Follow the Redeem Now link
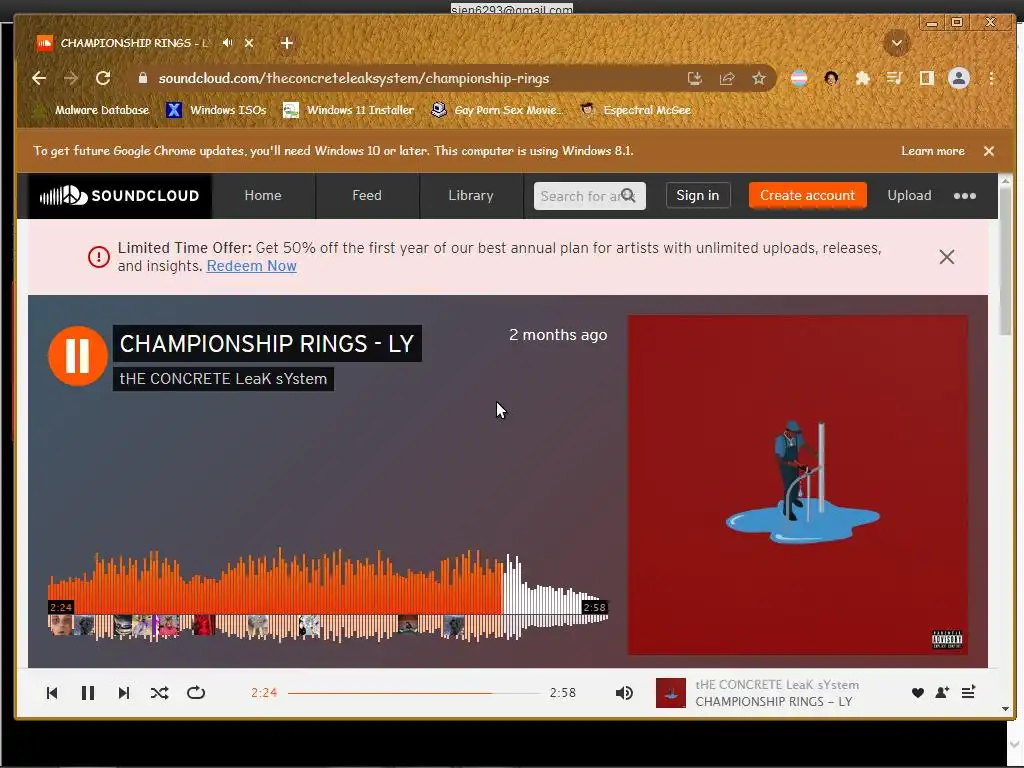This screenshot has width=1024, height=768. pyautogui.click(x=251, y=266)
